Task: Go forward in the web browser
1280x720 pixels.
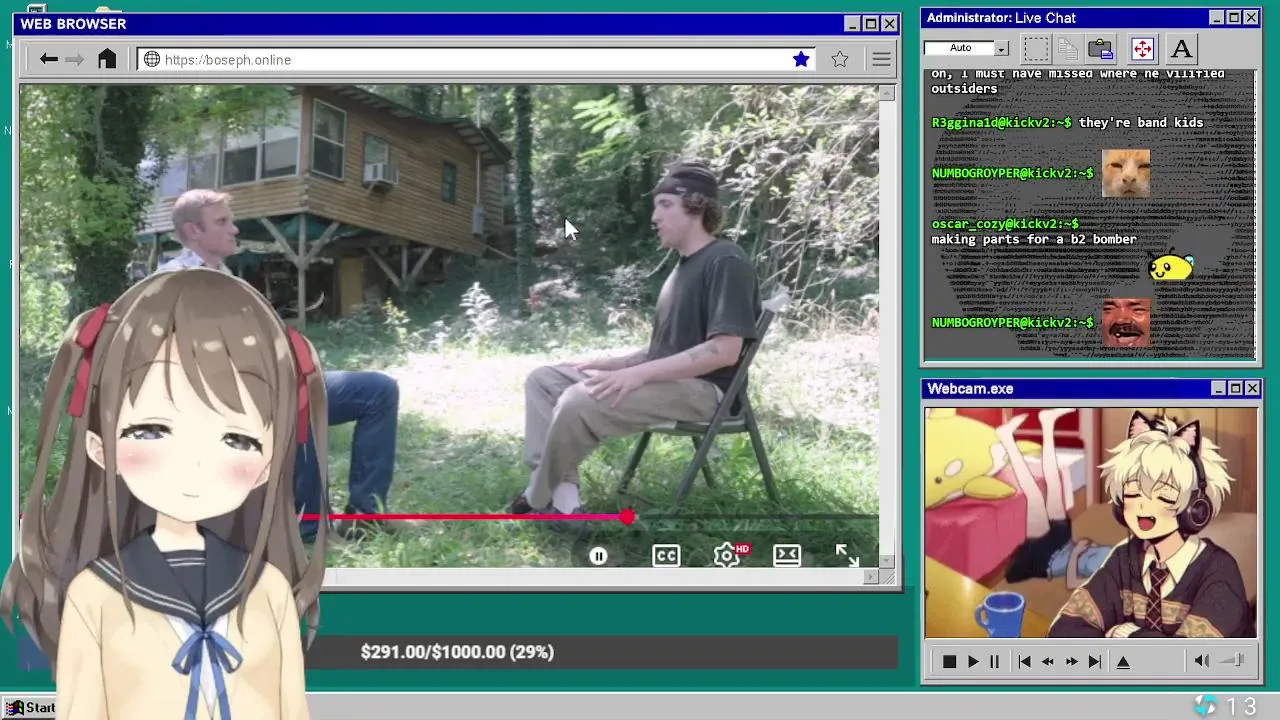Action: point(75,60)
